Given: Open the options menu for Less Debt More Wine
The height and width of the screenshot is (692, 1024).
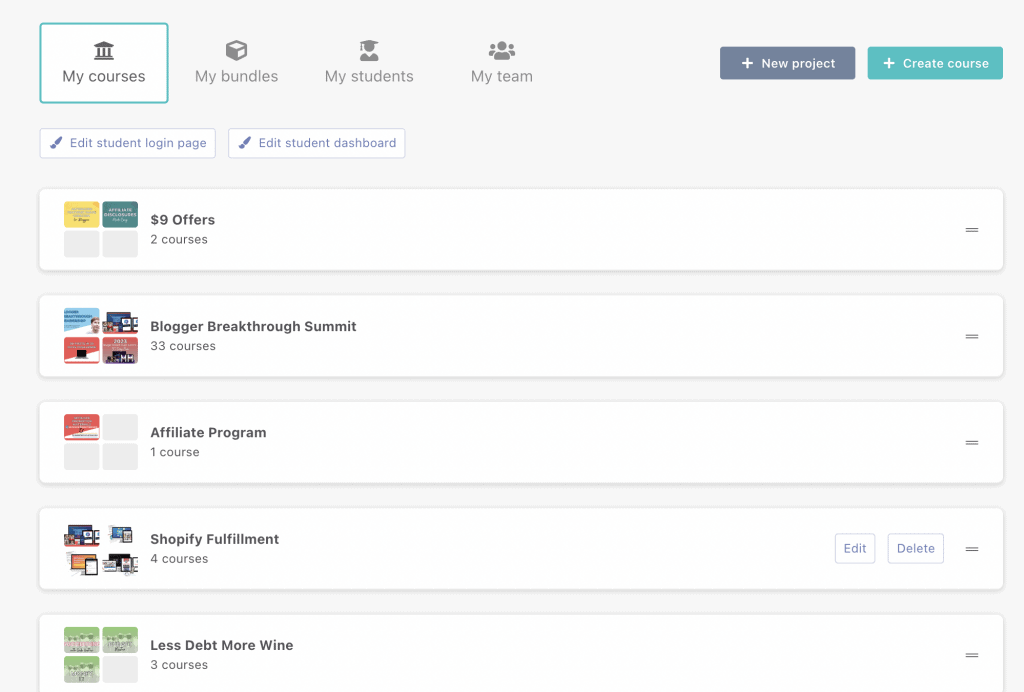Looking at the screenshot, I should pyautogui.click(x=971, y=655).
